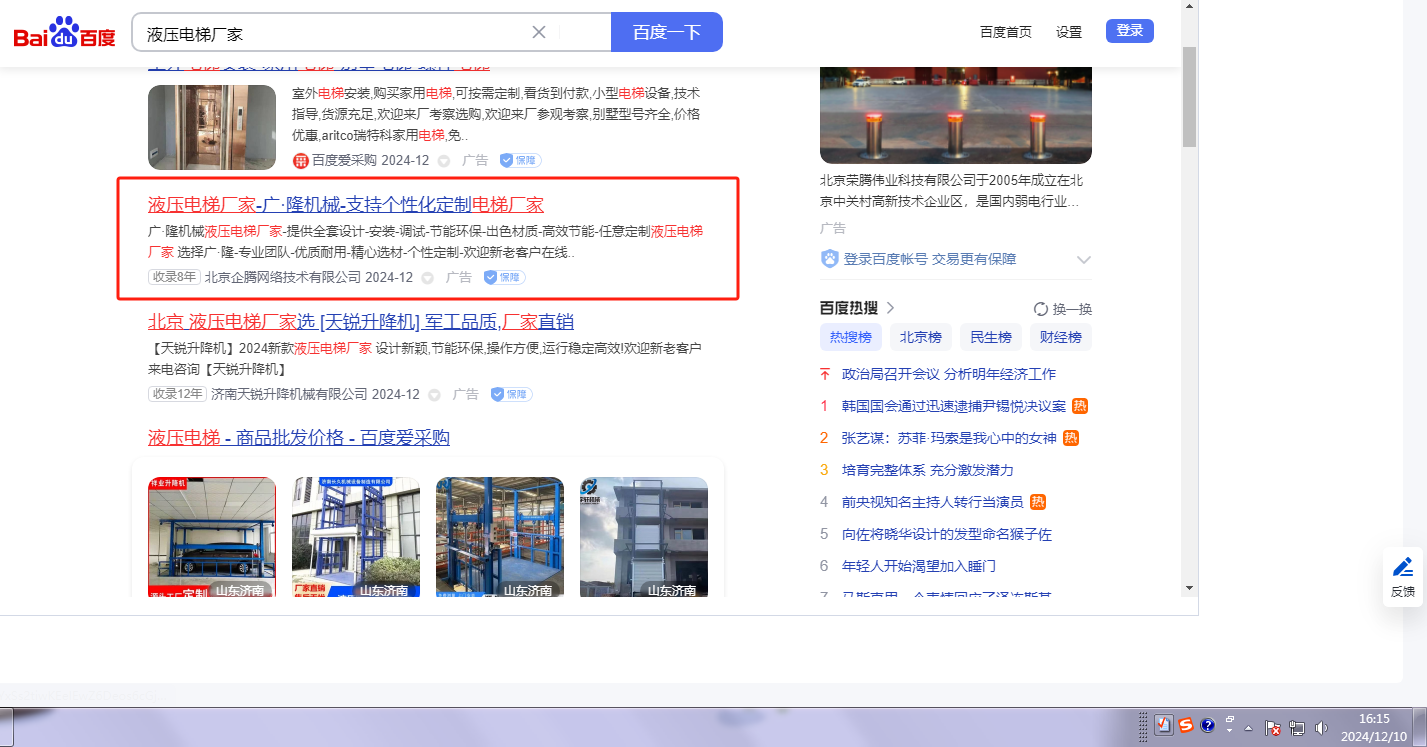Click the 热 tag after 前央视知名主持人 headline
Screen dimensions: 1427x747
[1038, 502]
